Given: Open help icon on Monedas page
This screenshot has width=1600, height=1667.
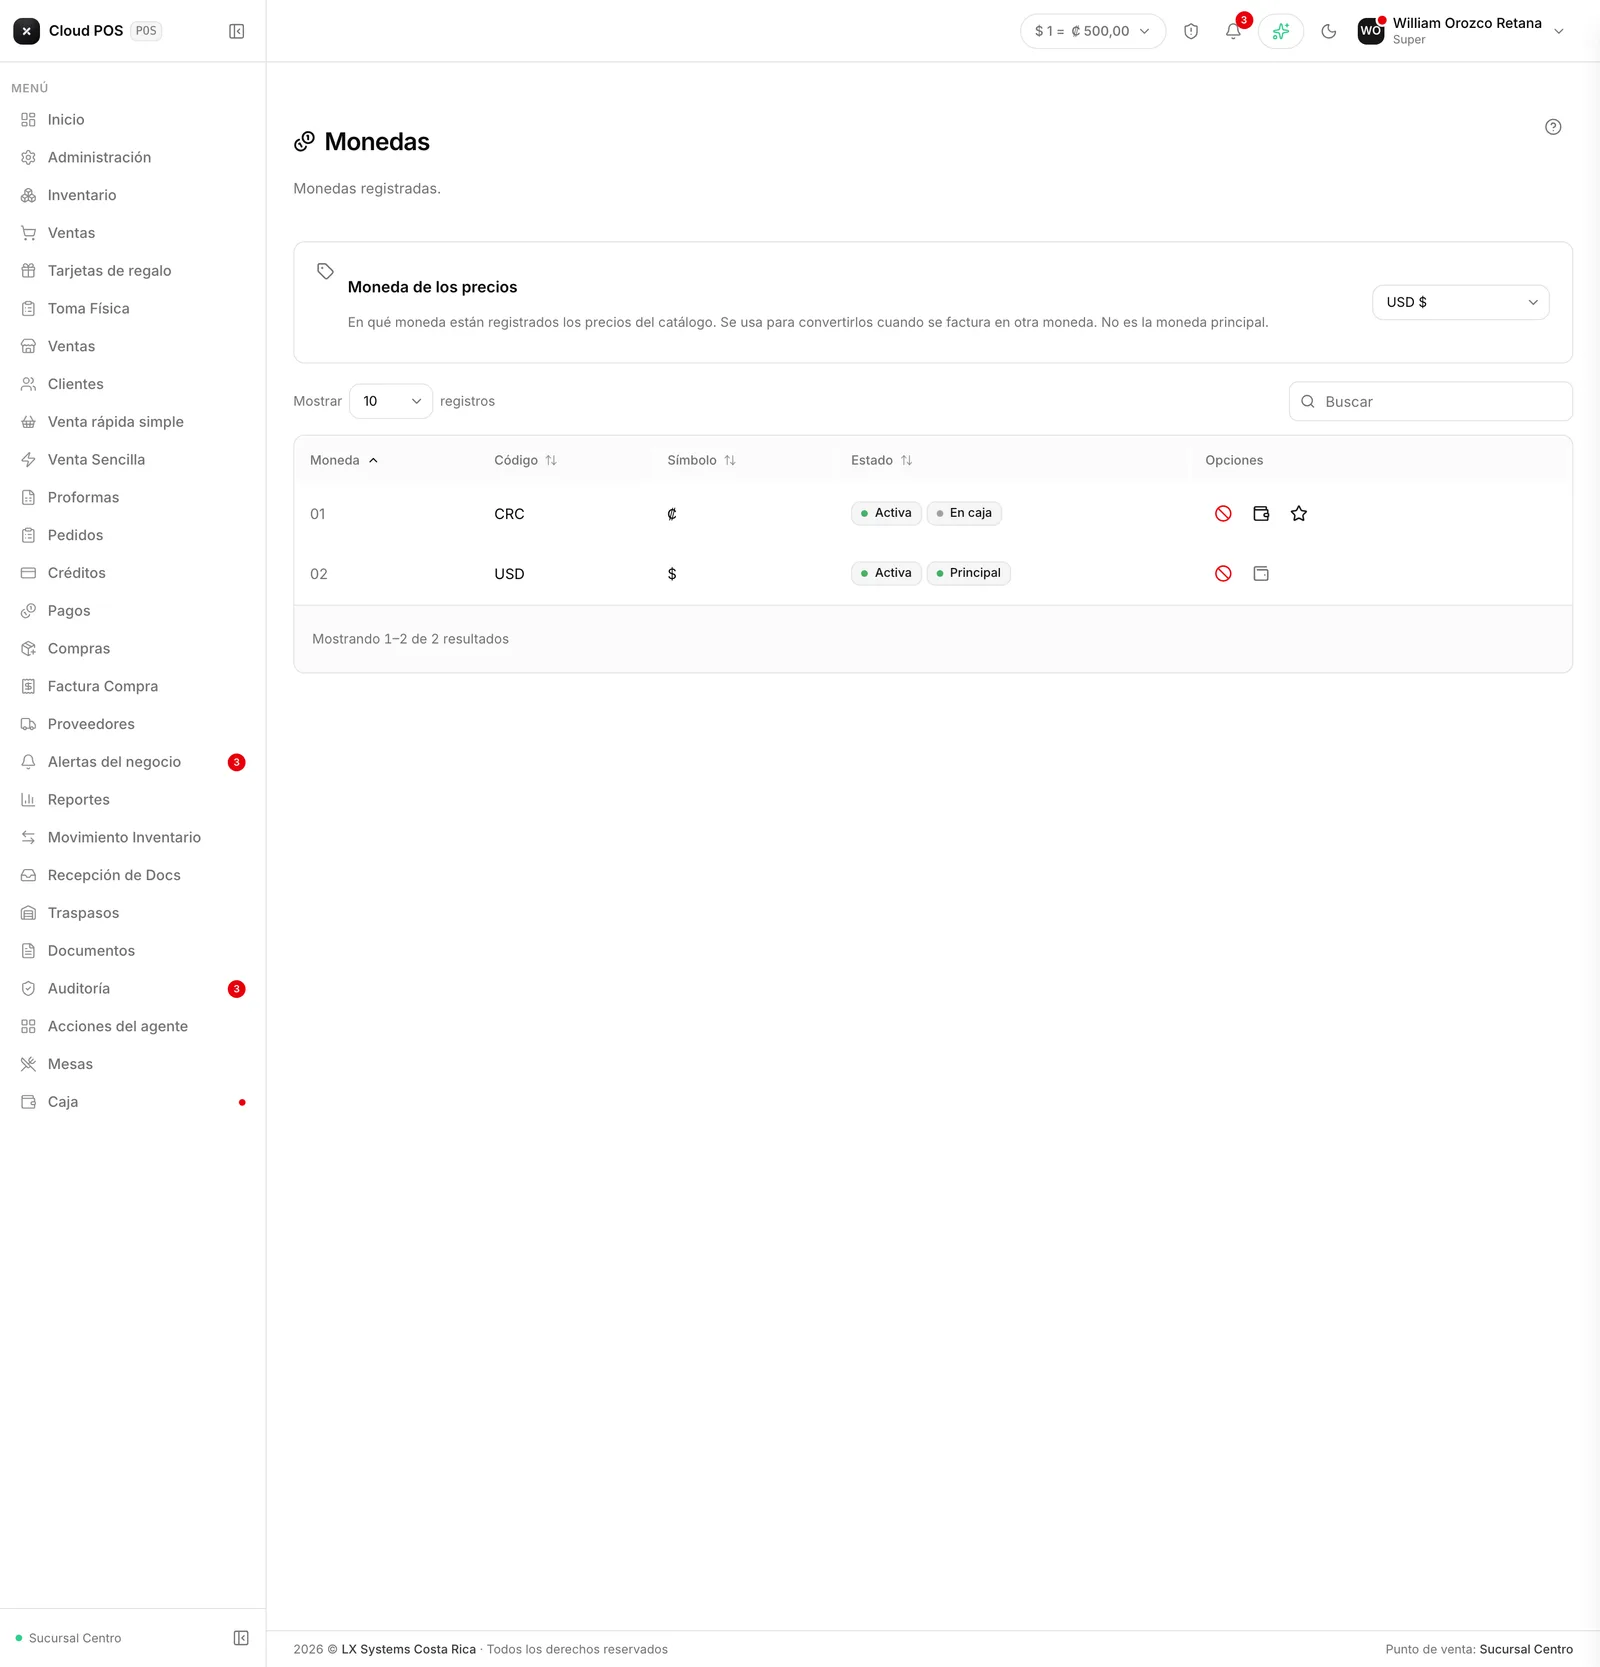Looking at the screenshot, I should pos(1553,127).
